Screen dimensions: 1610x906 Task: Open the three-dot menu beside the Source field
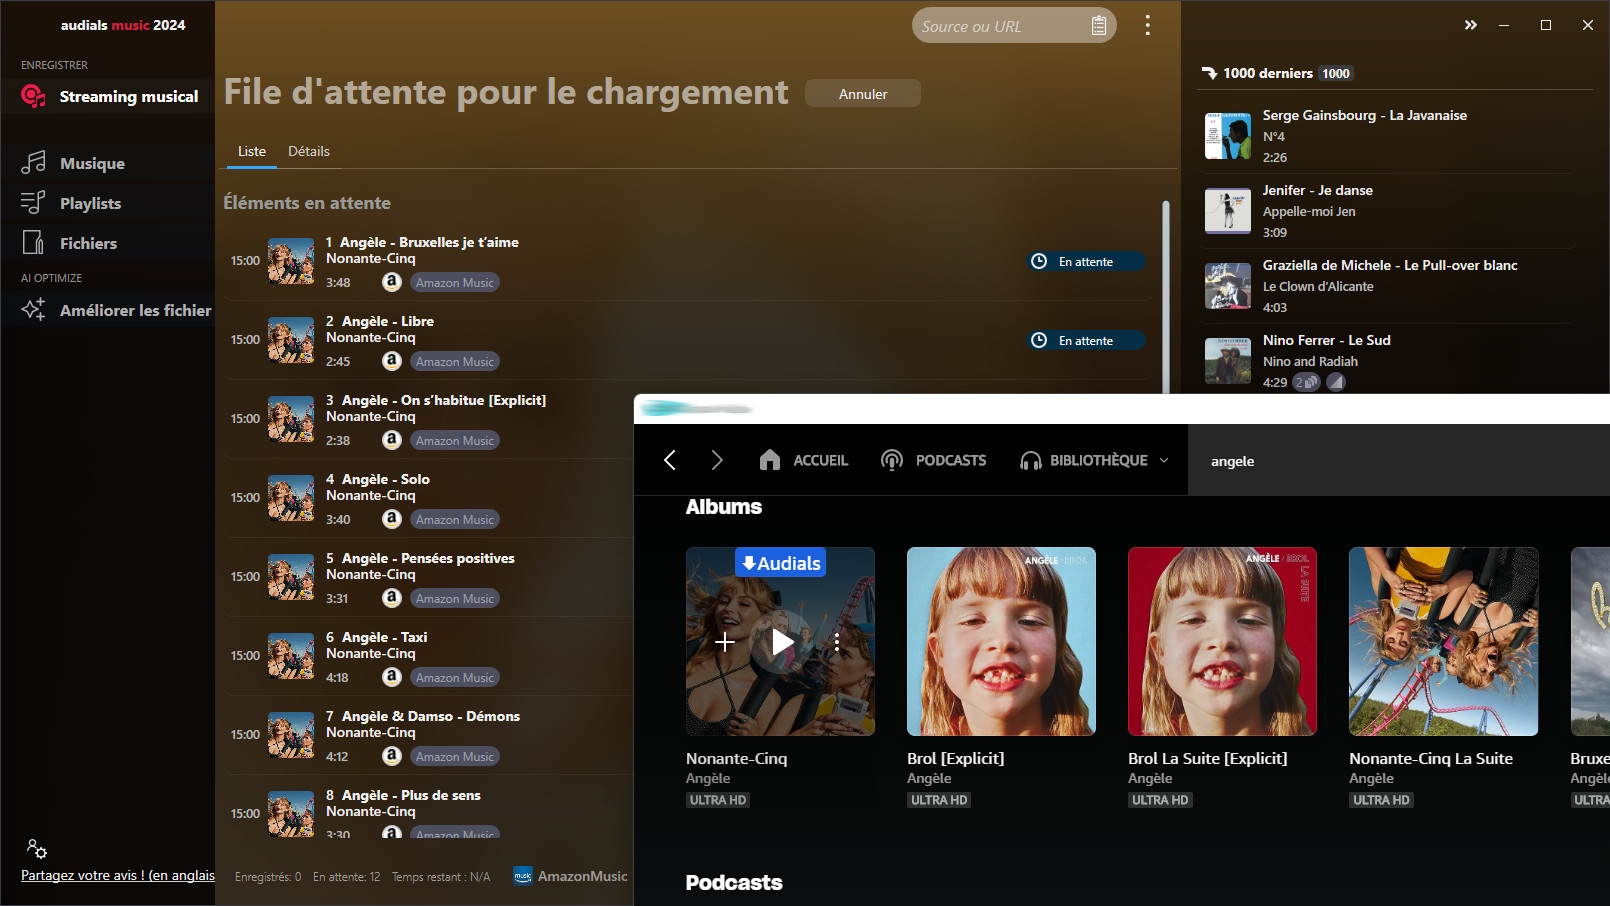pos(1147,25)
